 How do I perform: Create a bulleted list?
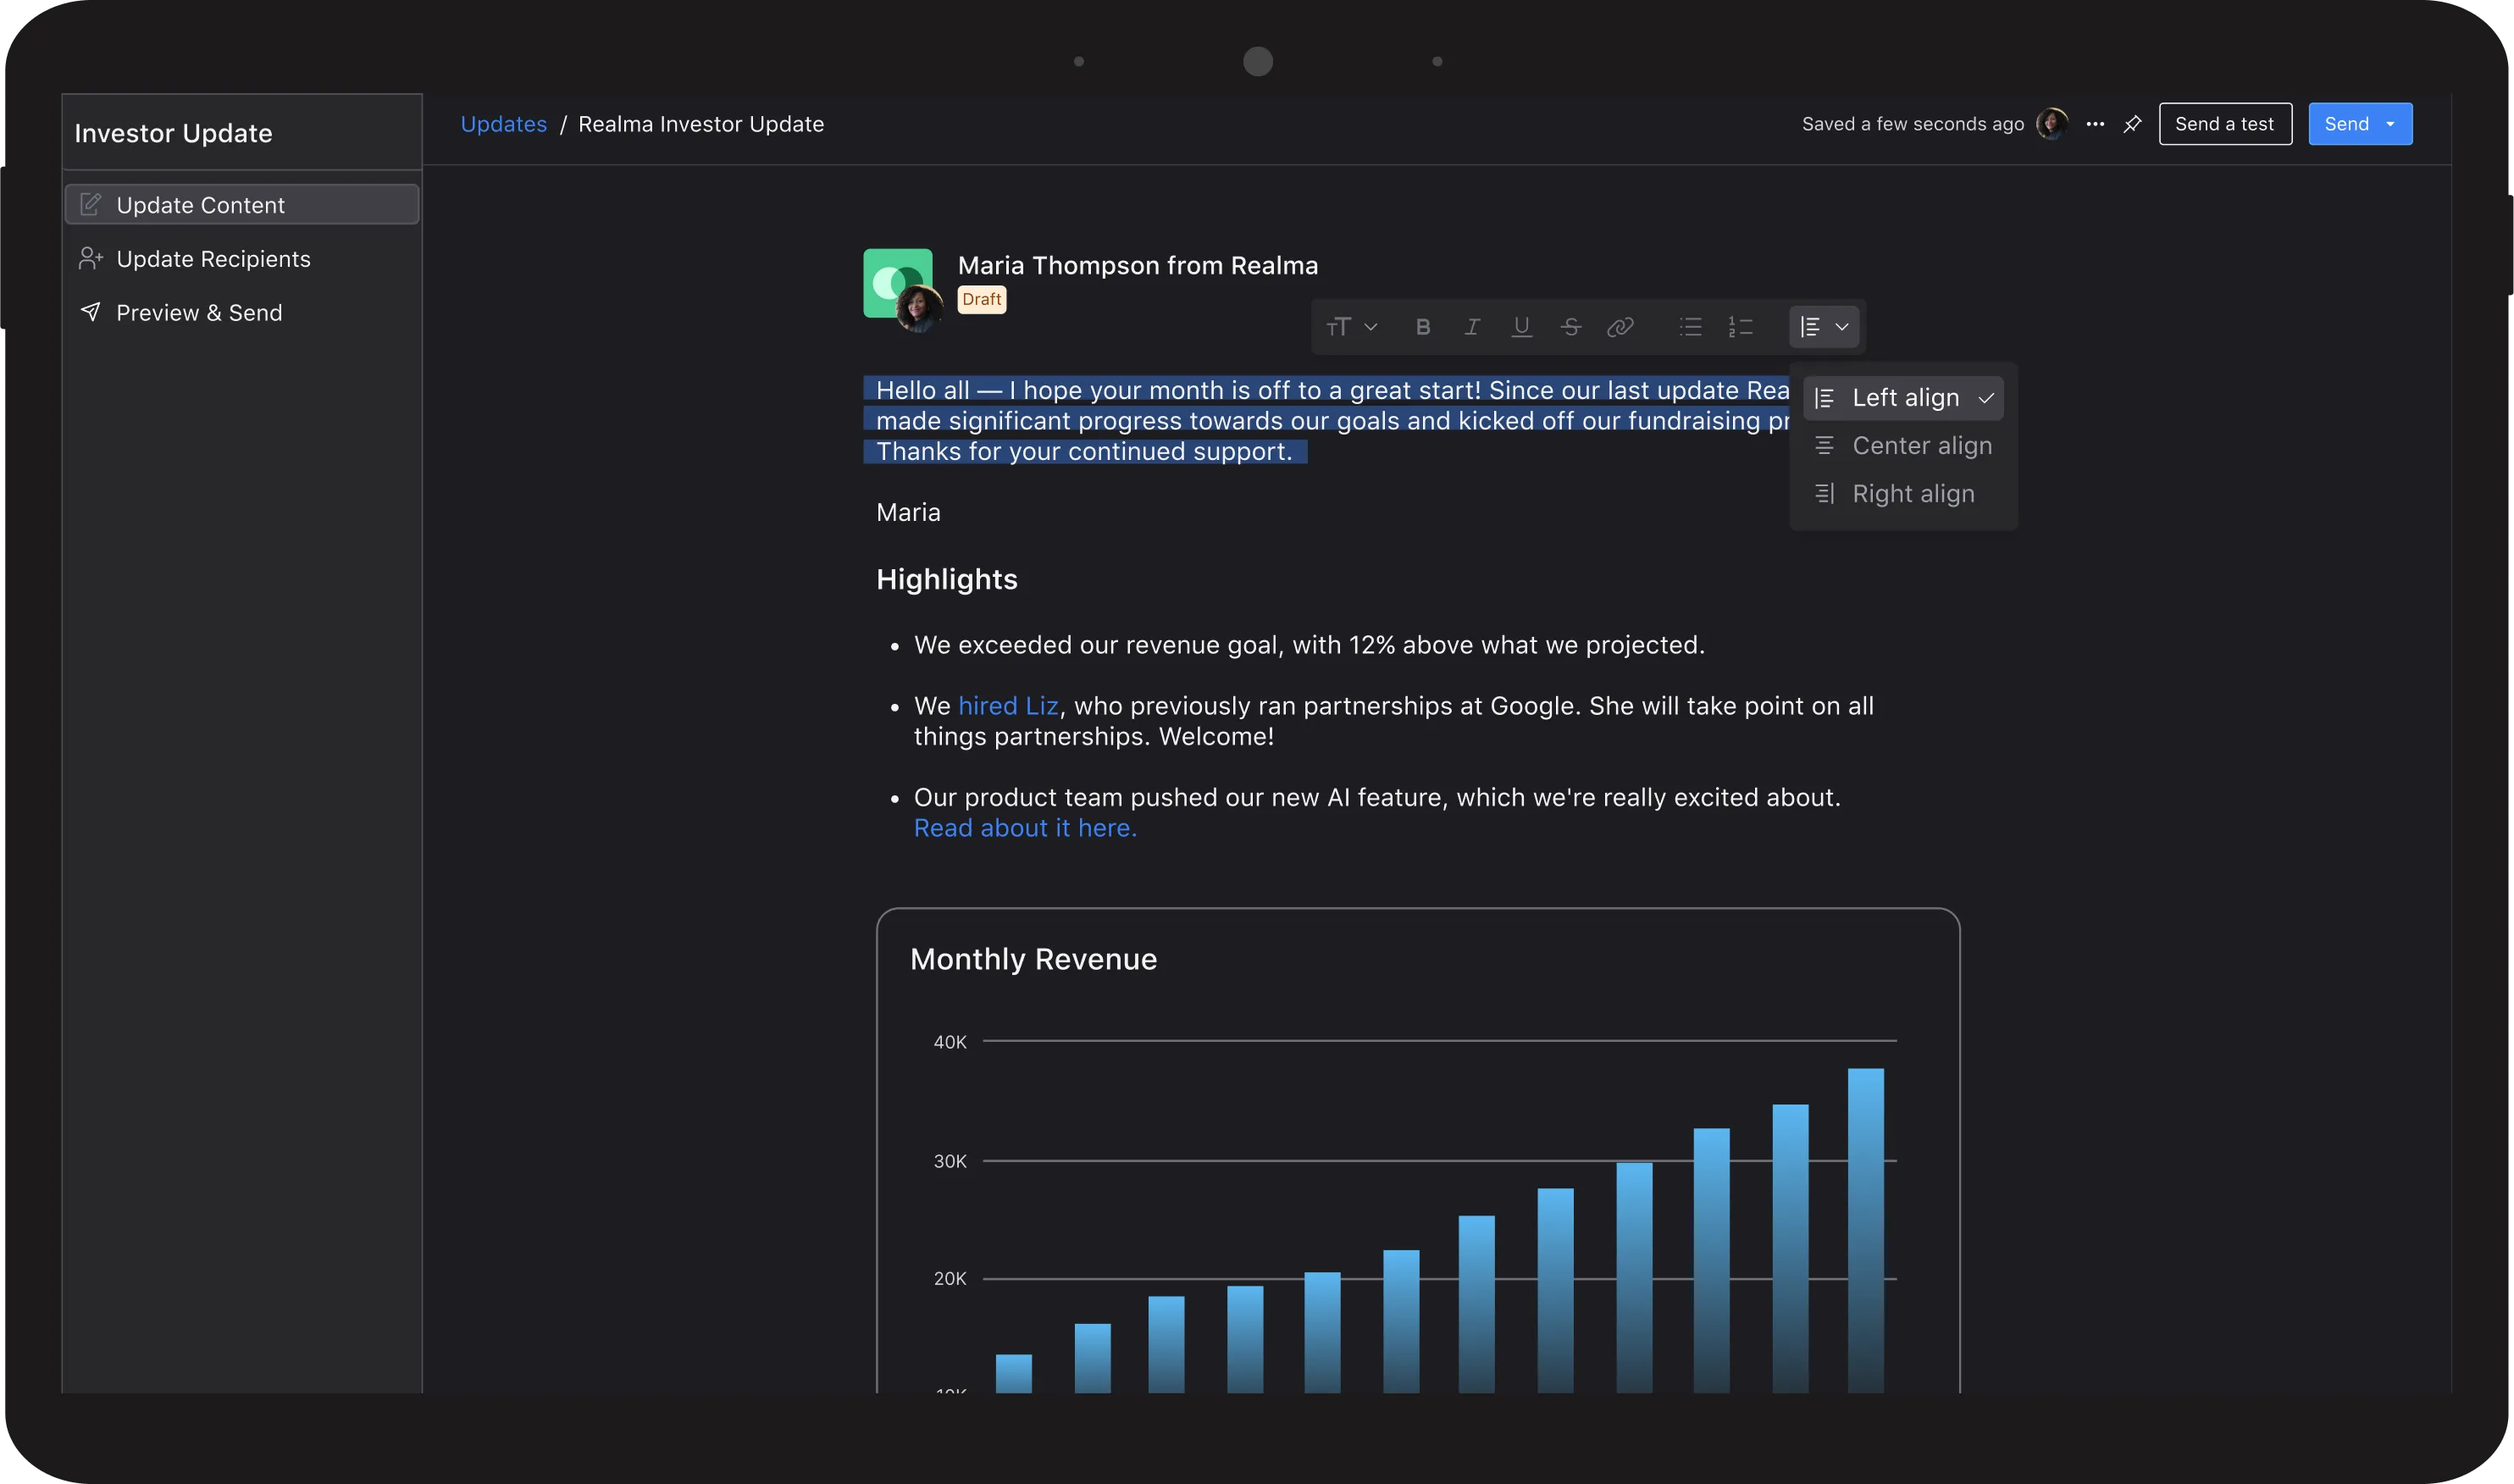coord(1690,327)
